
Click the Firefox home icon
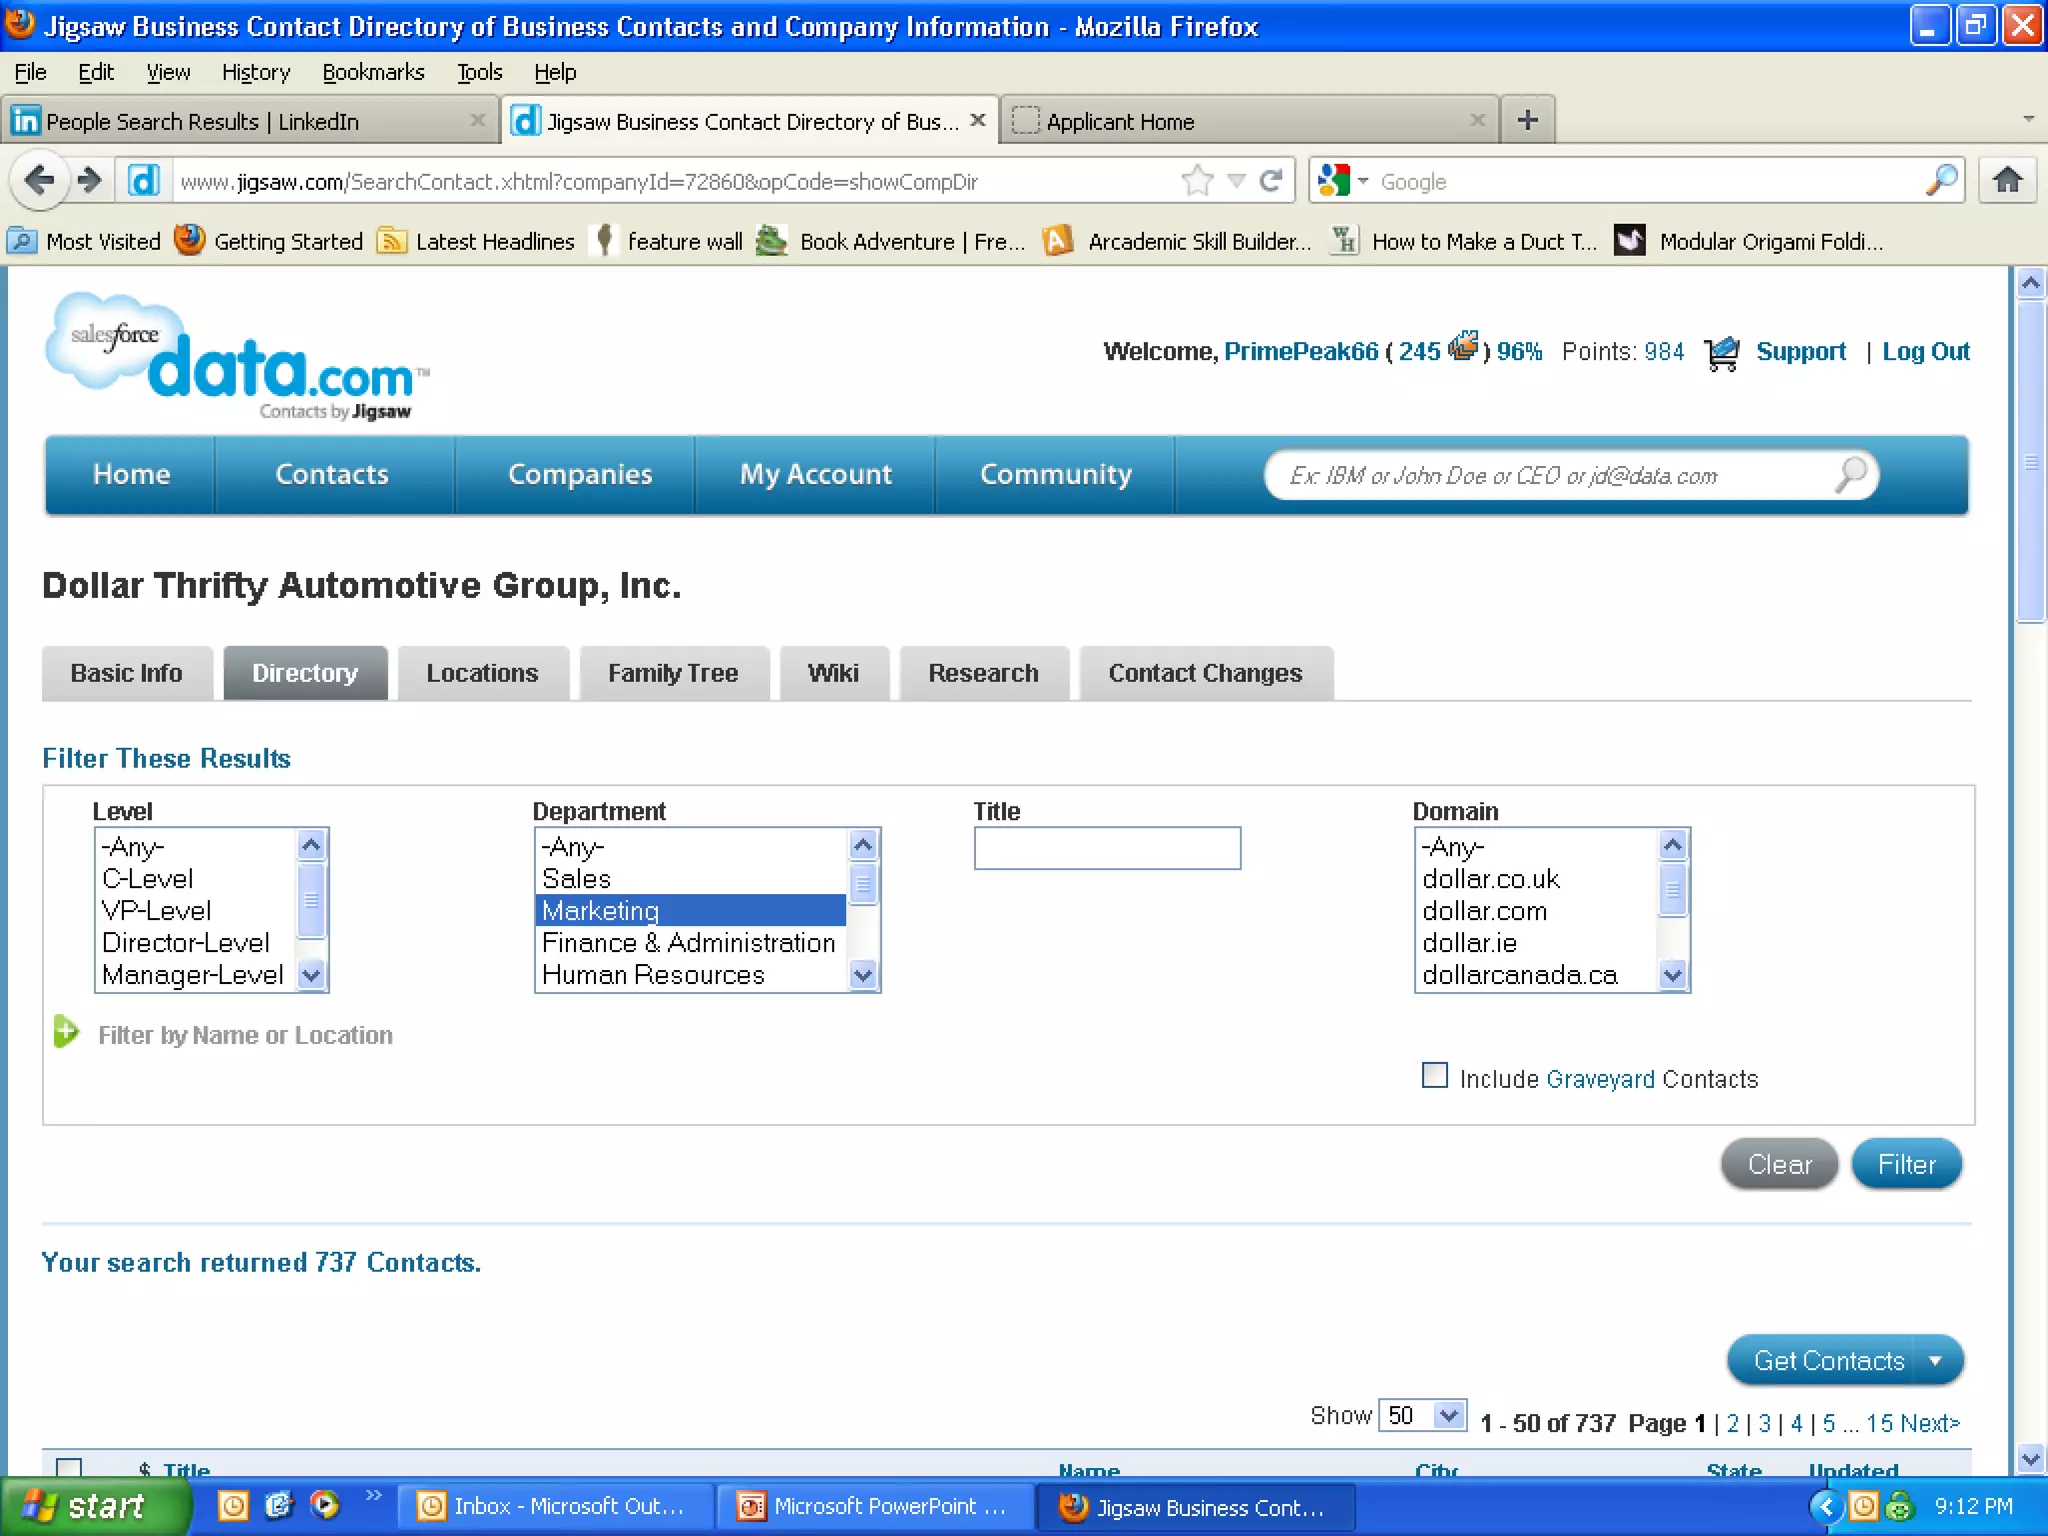point(2007,181)
